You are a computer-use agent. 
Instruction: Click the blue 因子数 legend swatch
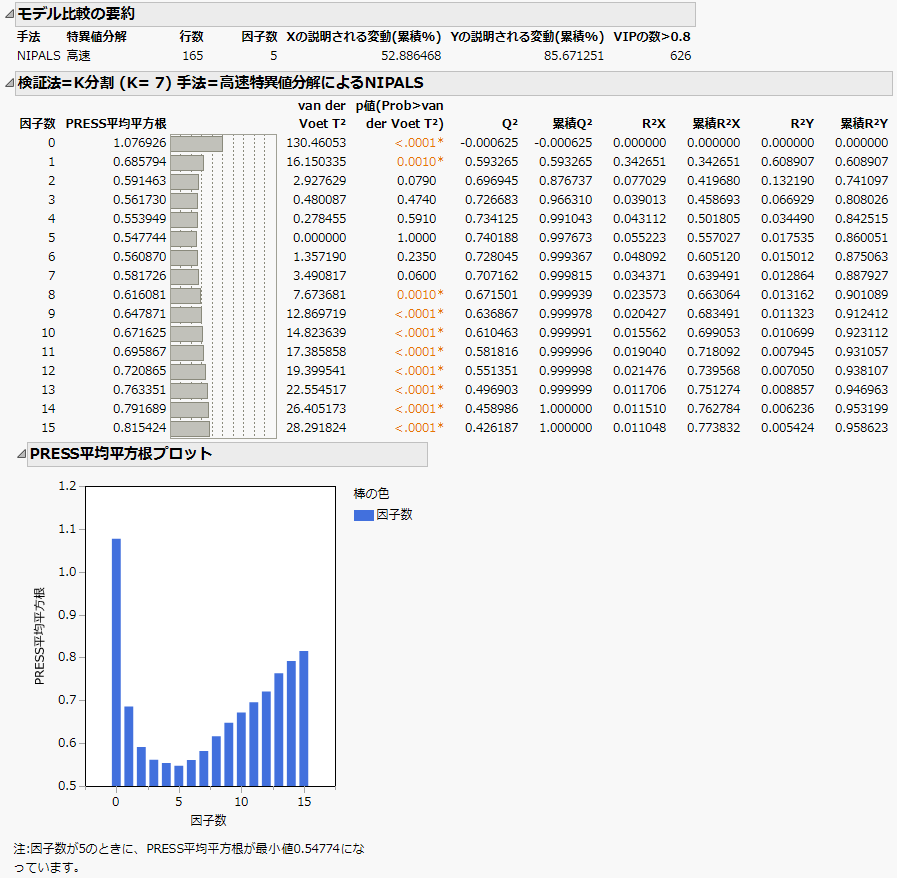(x=363, y=515)
